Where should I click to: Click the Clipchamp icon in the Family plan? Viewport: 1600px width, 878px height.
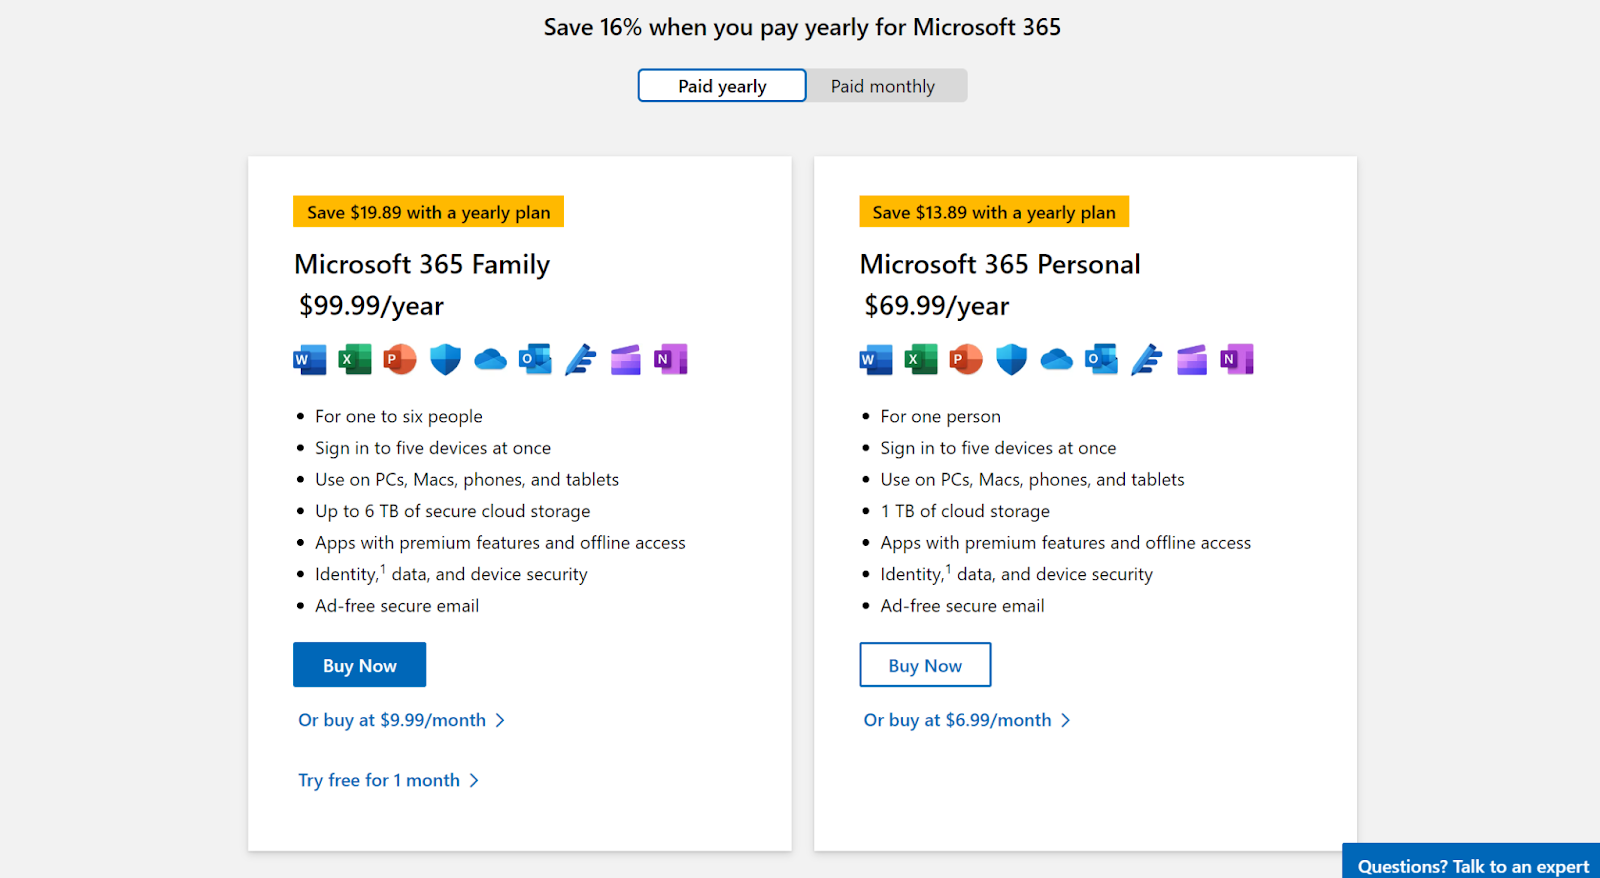pos(626,359)
